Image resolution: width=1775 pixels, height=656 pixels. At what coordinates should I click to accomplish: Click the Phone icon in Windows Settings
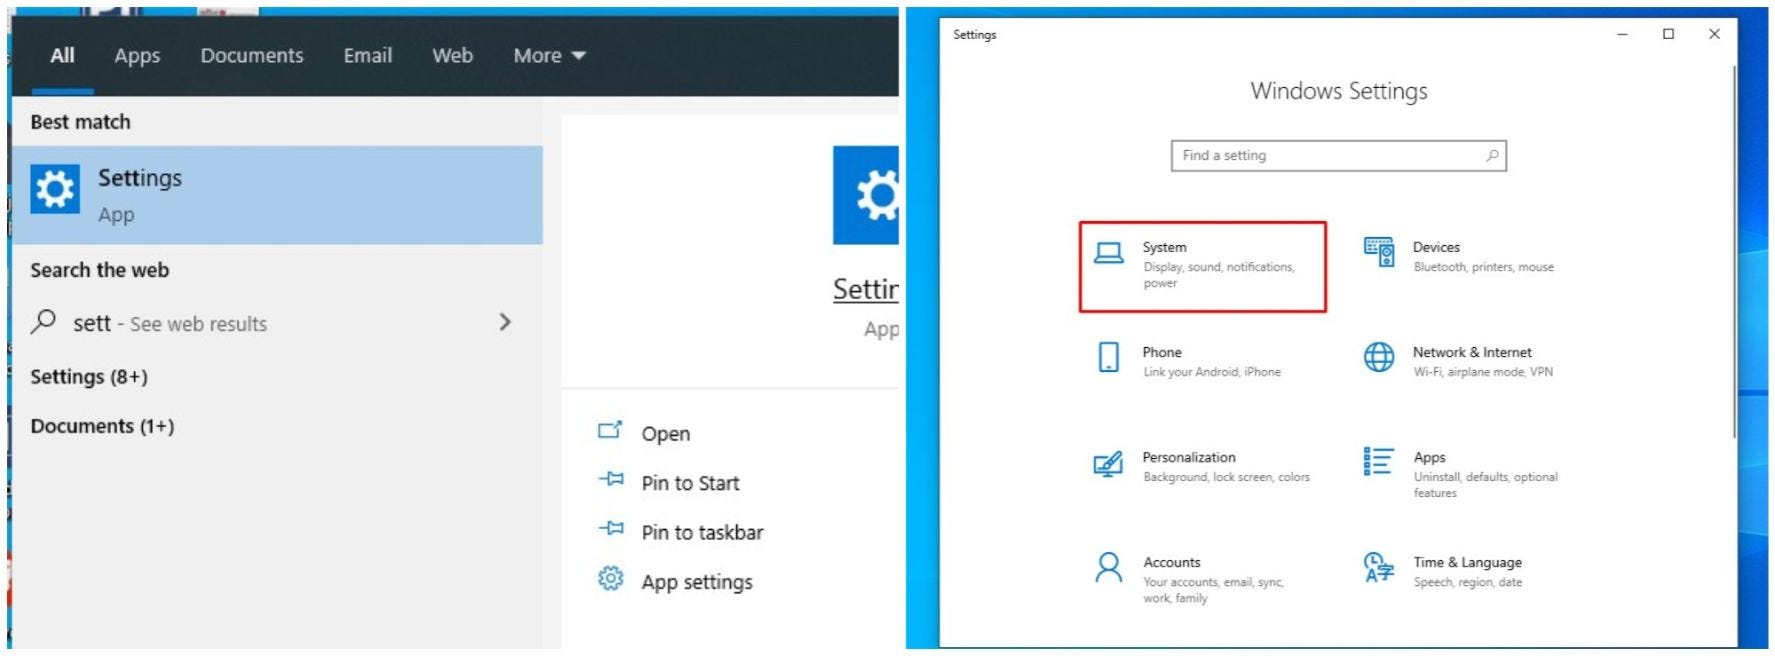1109,357
